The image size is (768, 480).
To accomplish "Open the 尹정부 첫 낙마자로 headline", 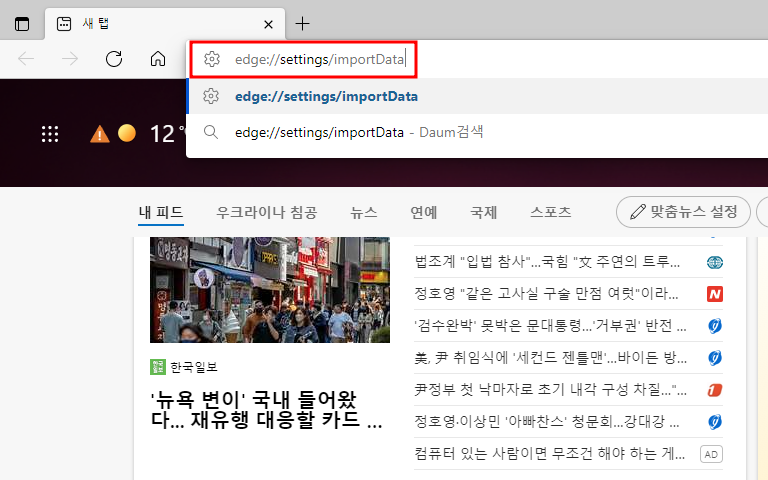I will pos(550,390).
